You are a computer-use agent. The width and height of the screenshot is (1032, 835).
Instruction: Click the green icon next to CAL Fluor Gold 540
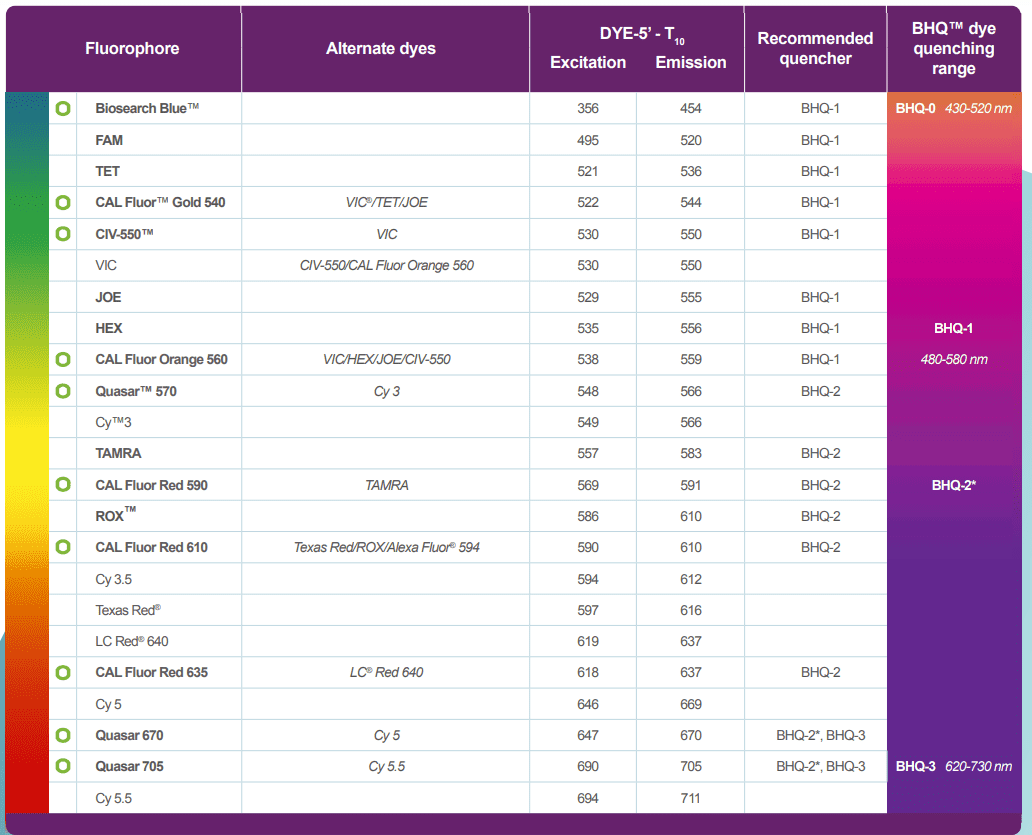63,202
